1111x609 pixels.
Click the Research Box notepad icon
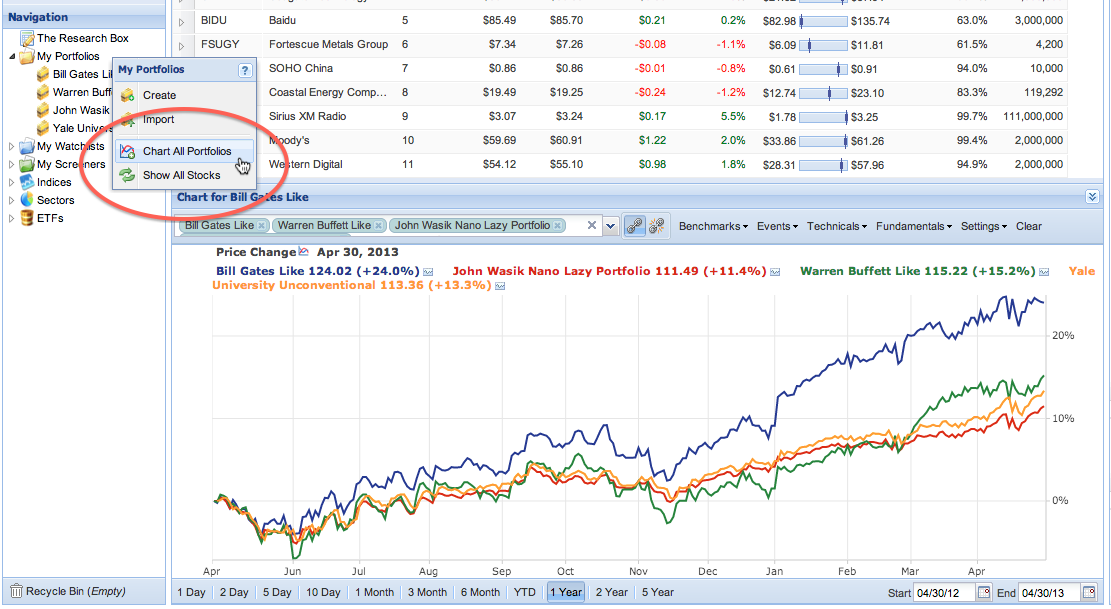(27, 38)
